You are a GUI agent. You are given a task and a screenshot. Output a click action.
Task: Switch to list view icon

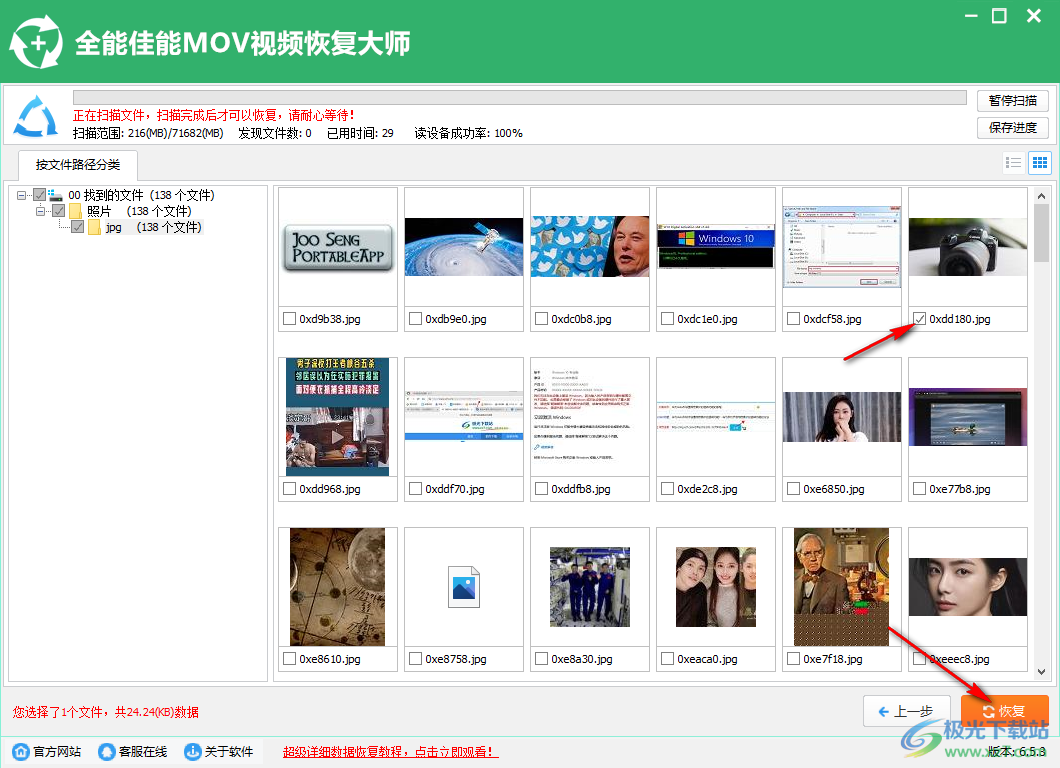tap(1013, 162)
